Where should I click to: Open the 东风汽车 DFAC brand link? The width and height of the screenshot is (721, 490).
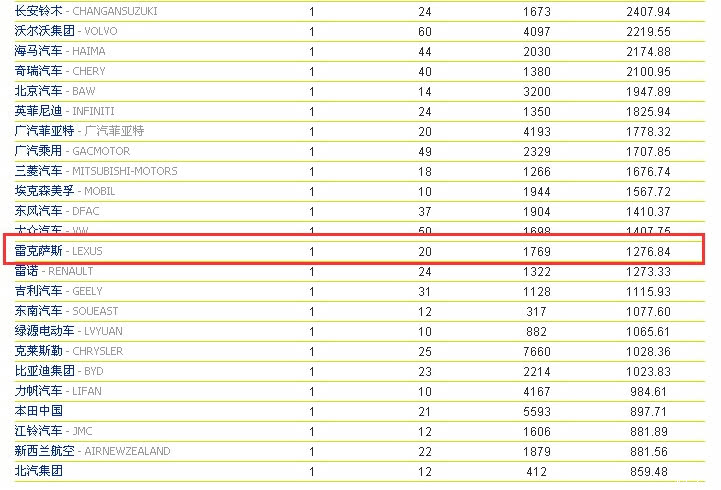57,211
